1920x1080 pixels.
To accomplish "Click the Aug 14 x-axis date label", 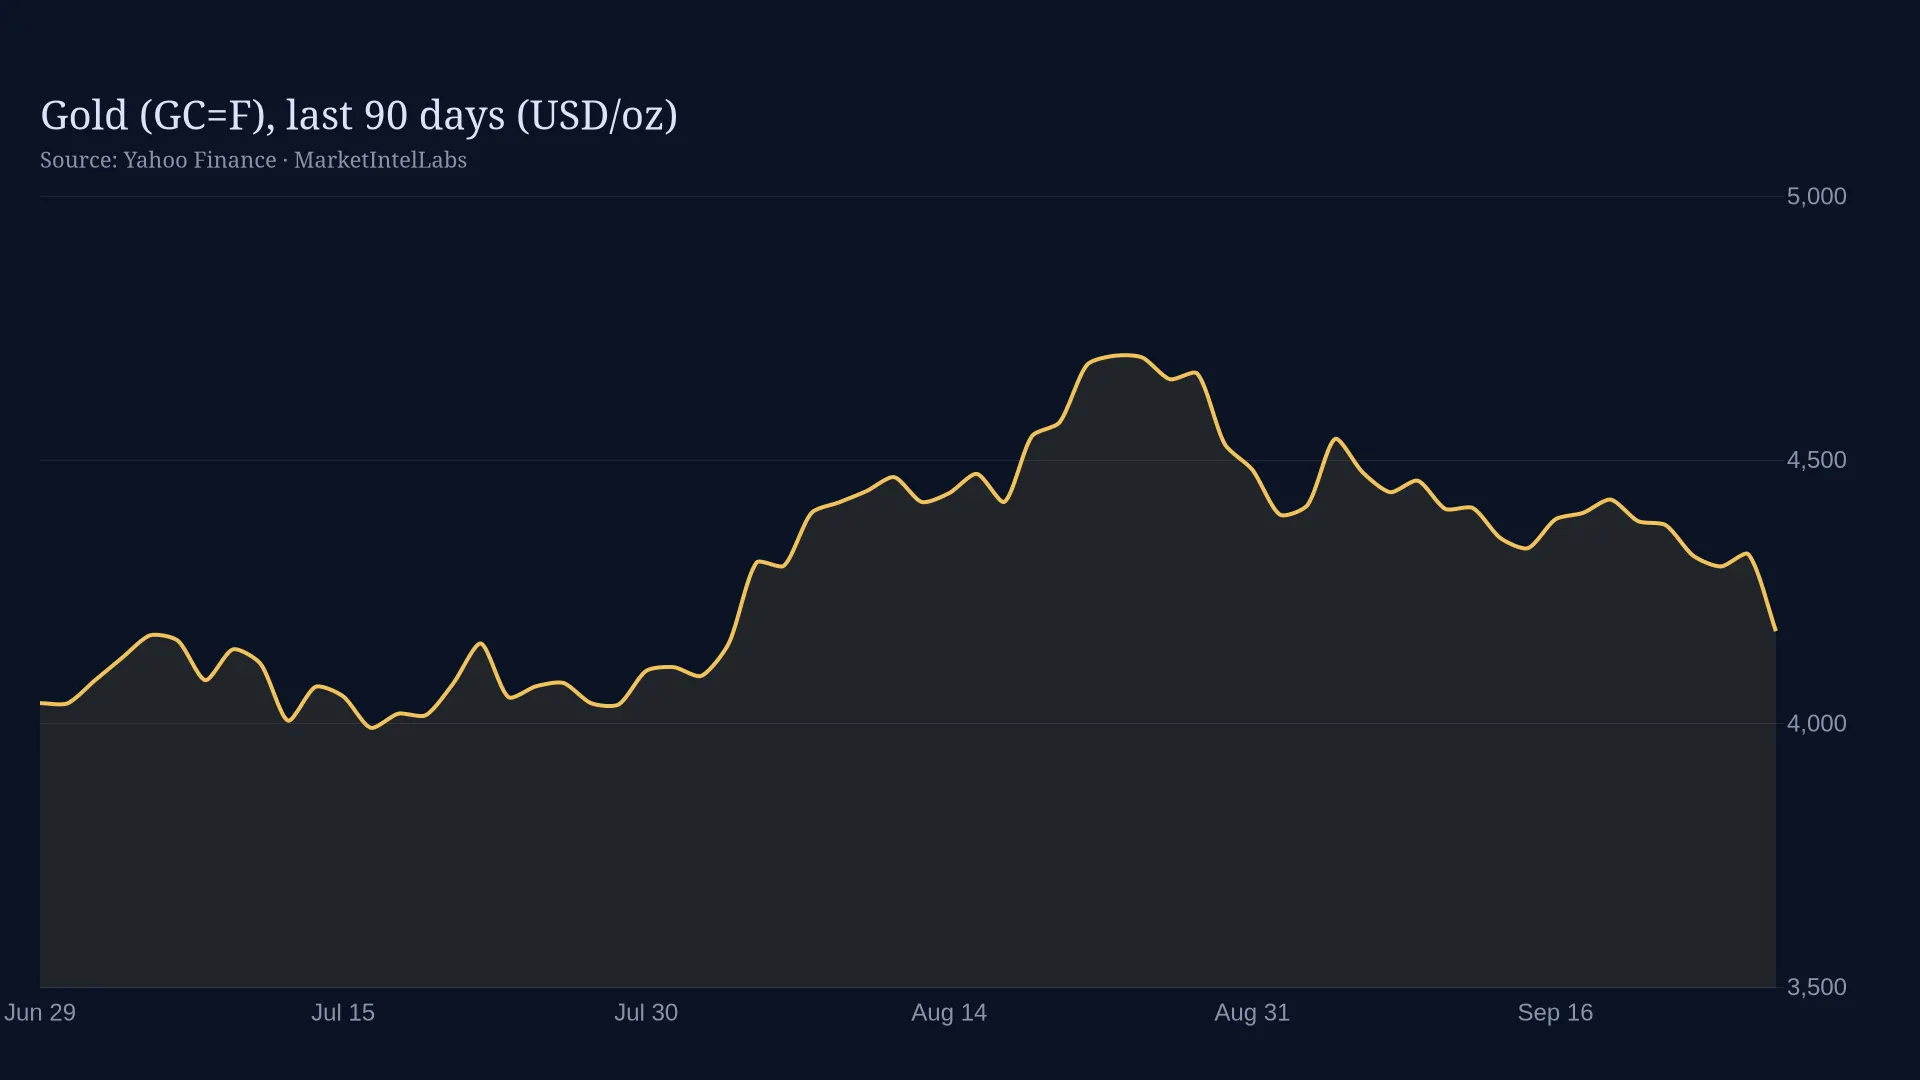I will point(949,1012).
